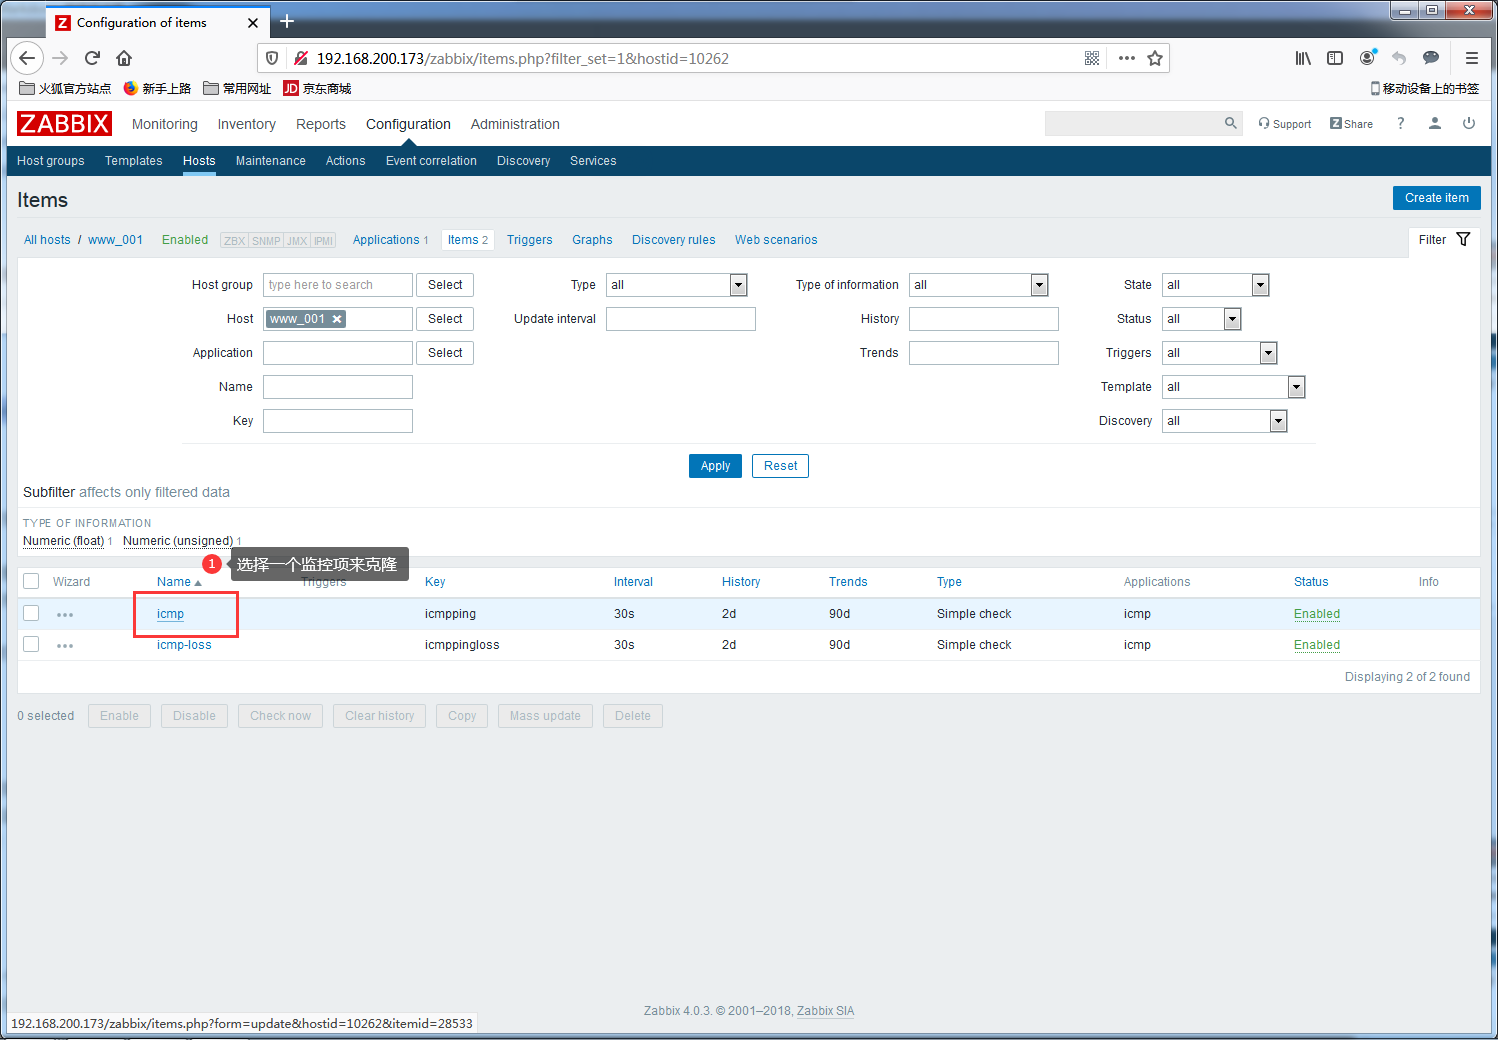Click the Name filter input field
This screenshot has width=1498, height=1040.
[338, 387]
